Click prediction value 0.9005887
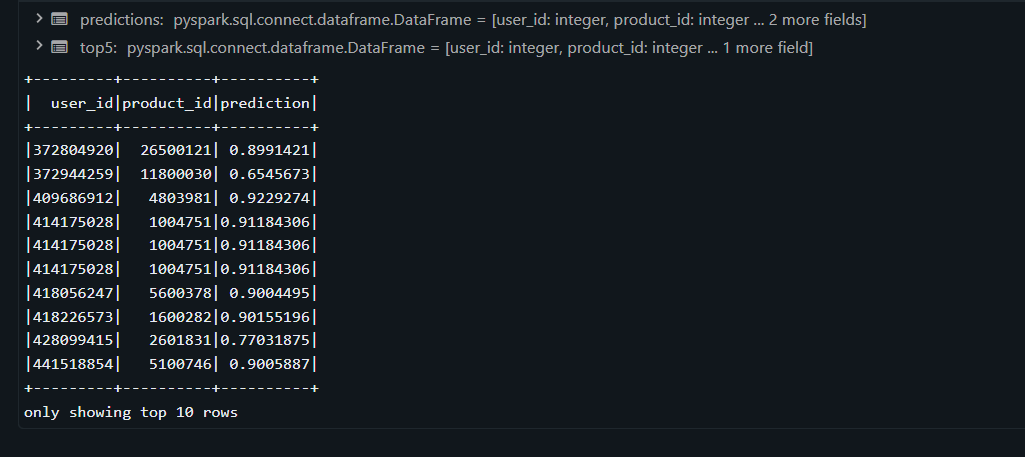 click(x=269, y=364)
